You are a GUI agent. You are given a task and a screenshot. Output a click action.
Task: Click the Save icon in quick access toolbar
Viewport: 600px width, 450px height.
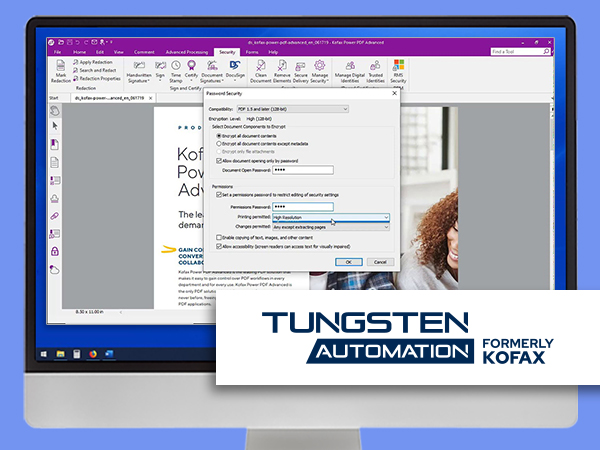(x=70, y=42)
